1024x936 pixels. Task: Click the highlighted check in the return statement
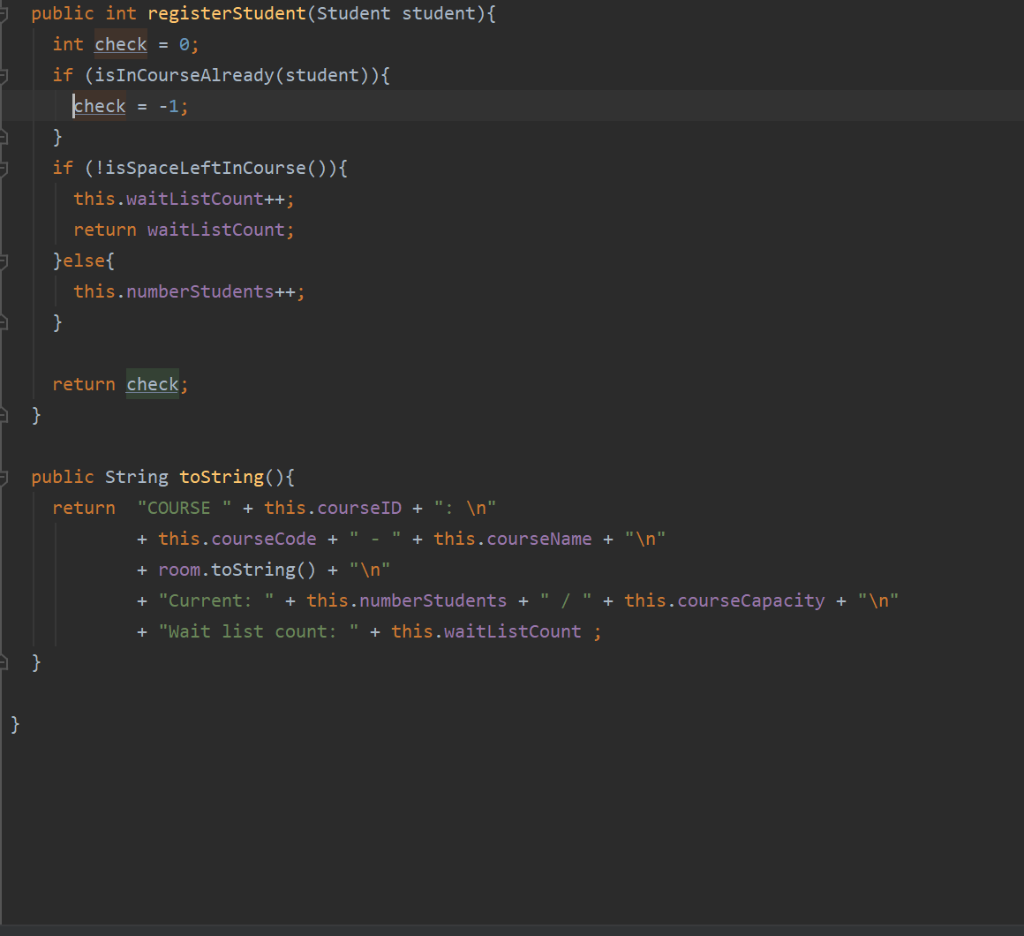click(152, 384)
